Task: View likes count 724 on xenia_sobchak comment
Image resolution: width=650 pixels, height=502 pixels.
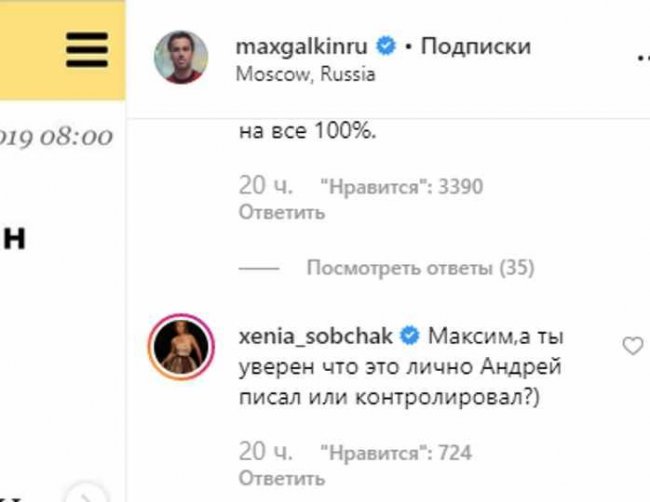Action: pyautogui.click(x=394, y=453)
